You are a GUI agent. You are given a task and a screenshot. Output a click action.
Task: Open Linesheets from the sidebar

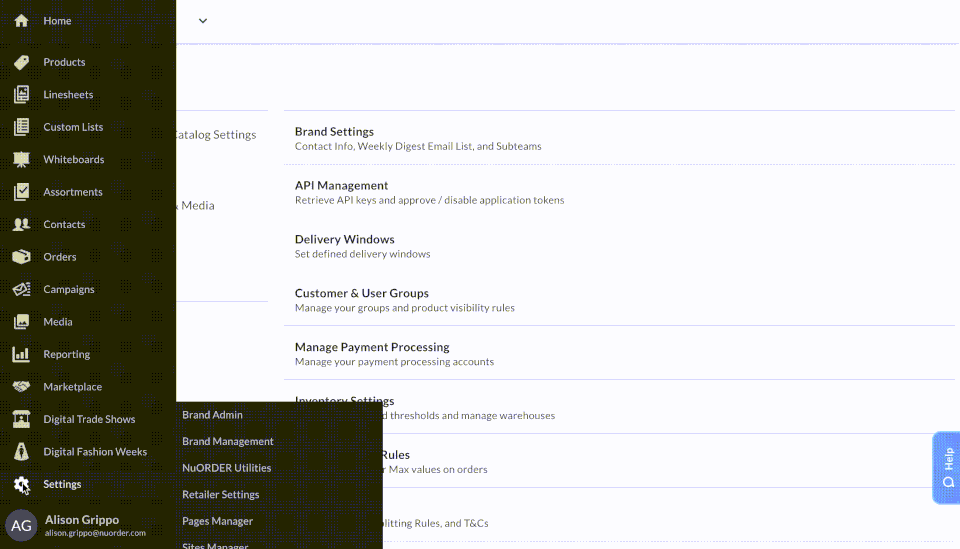(68, 94)
